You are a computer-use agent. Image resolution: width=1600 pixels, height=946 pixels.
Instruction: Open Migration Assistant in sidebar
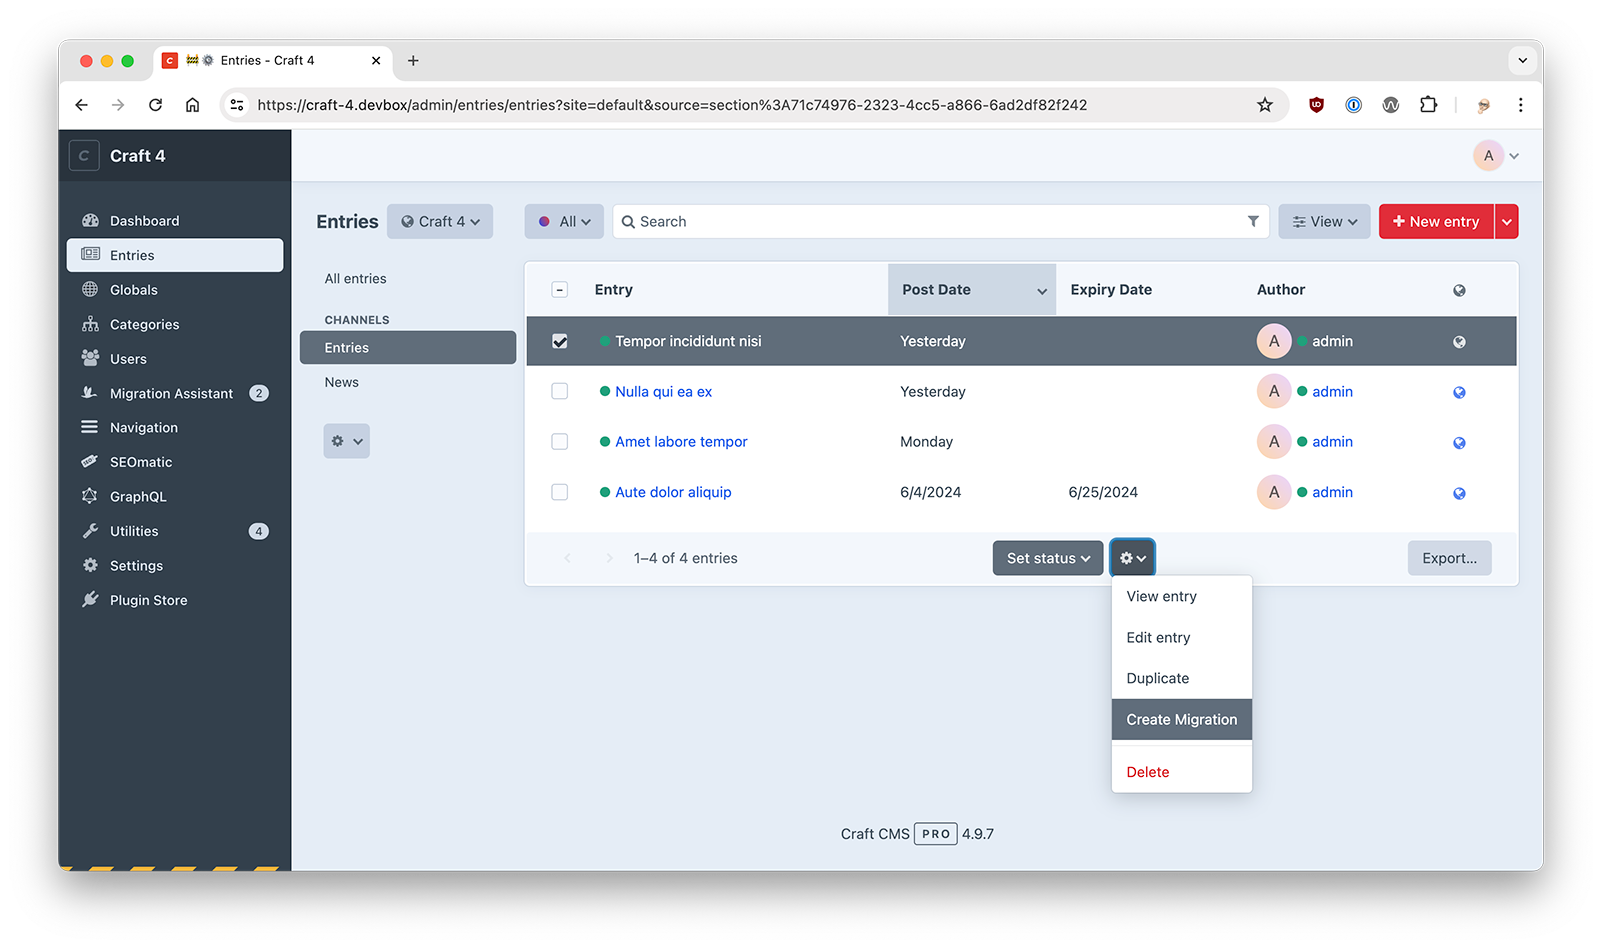pos(171,393)
